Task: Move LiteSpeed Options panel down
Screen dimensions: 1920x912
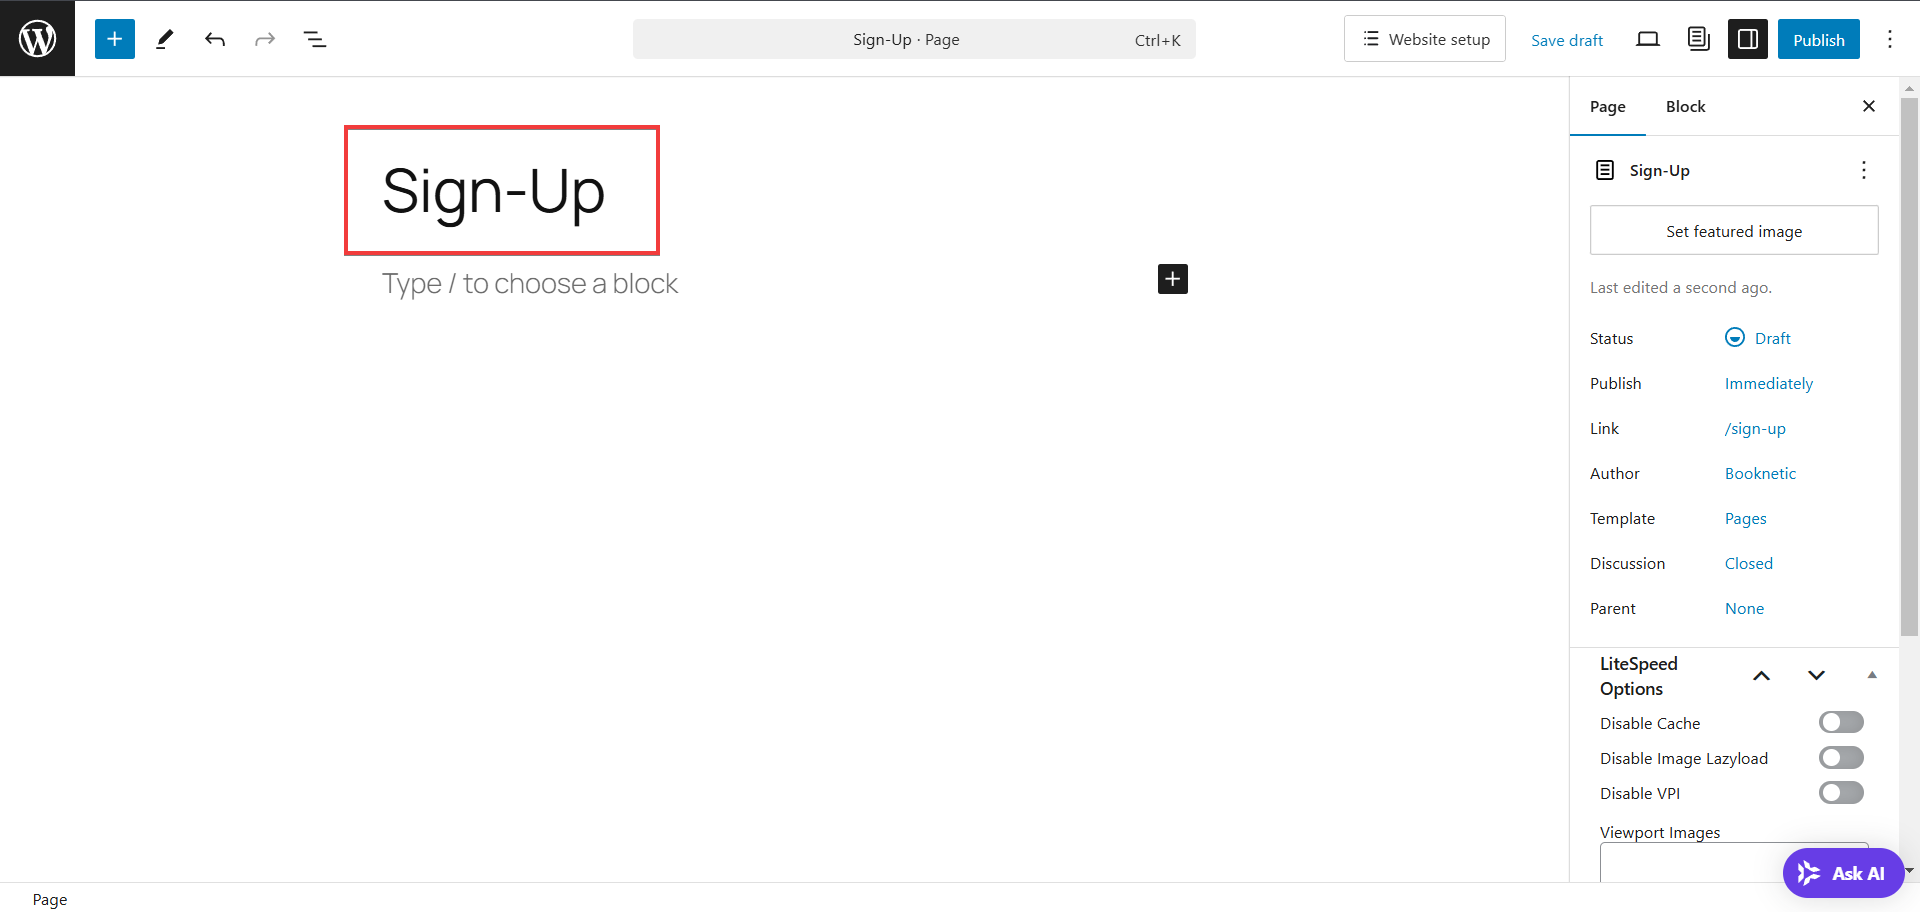Action: pos(1817,676)
